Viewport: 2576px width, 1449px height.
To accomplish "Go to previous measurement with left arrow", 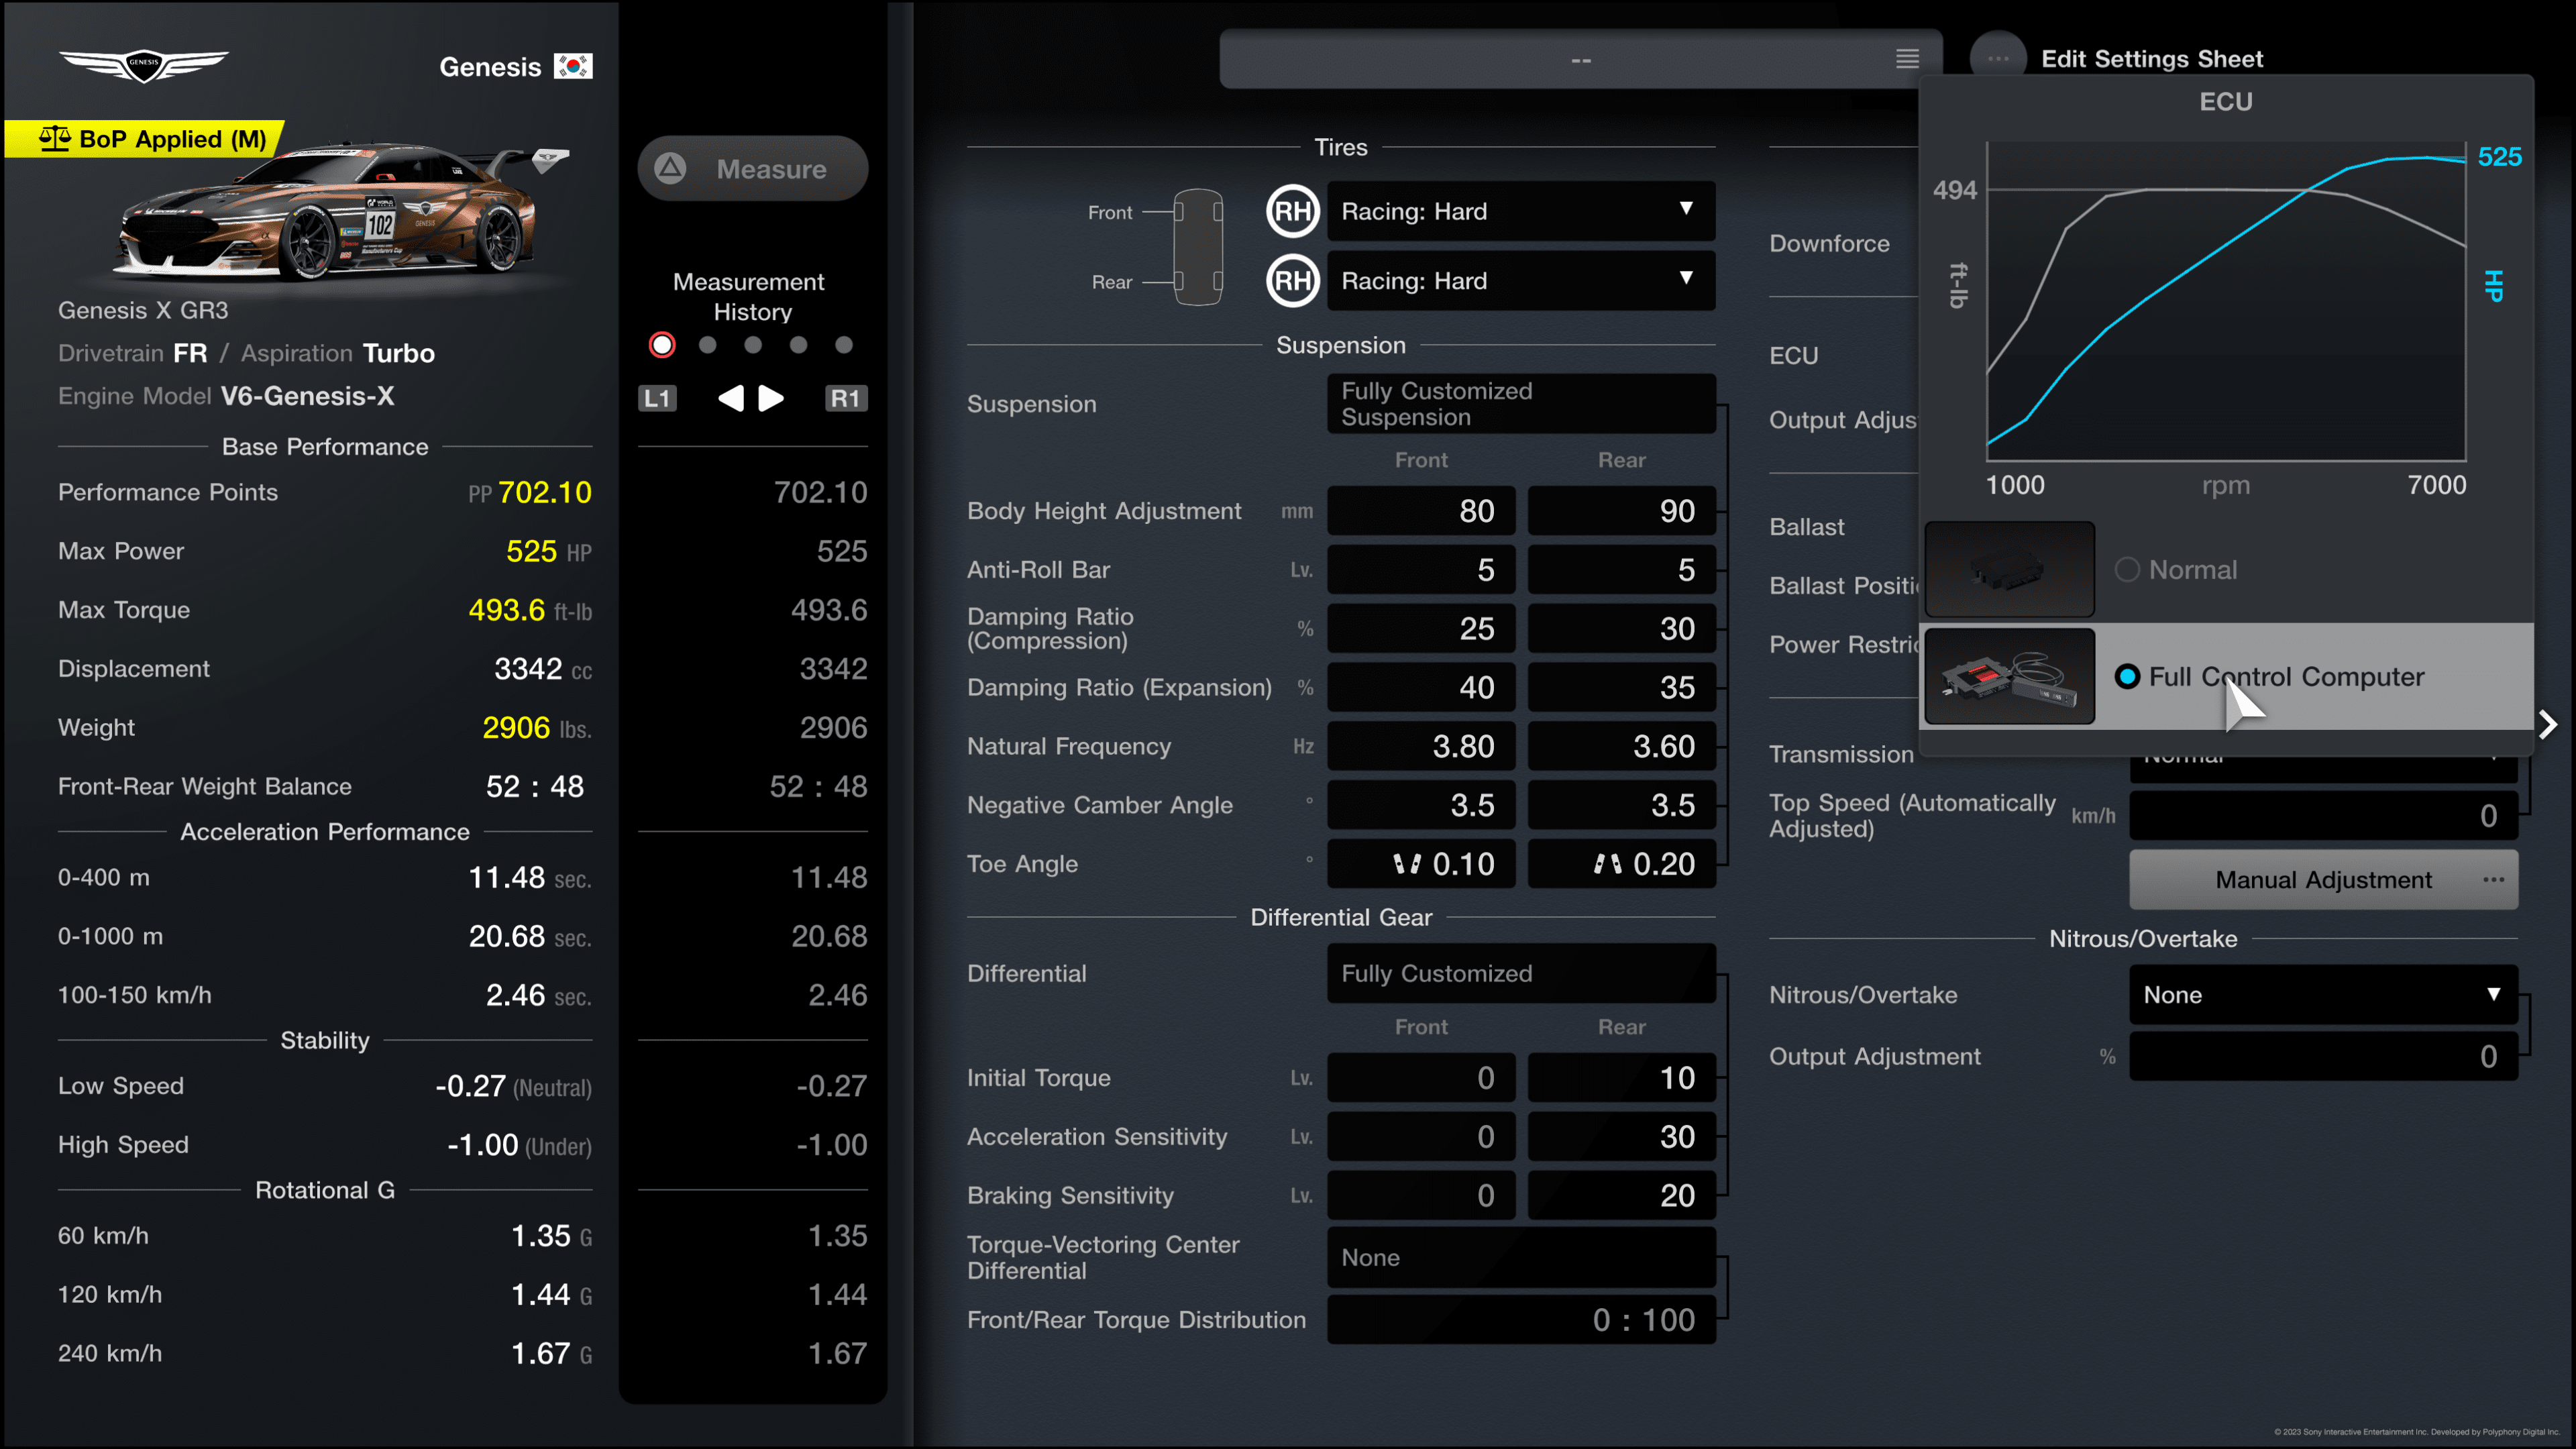I will 731,398.
